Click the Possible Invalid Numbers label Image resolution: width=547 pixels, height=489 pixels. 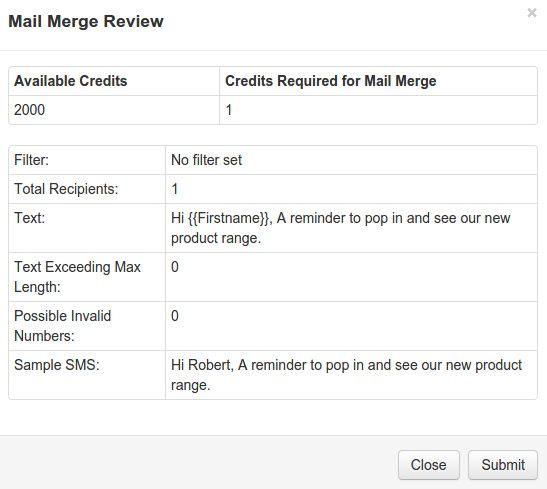62,326
